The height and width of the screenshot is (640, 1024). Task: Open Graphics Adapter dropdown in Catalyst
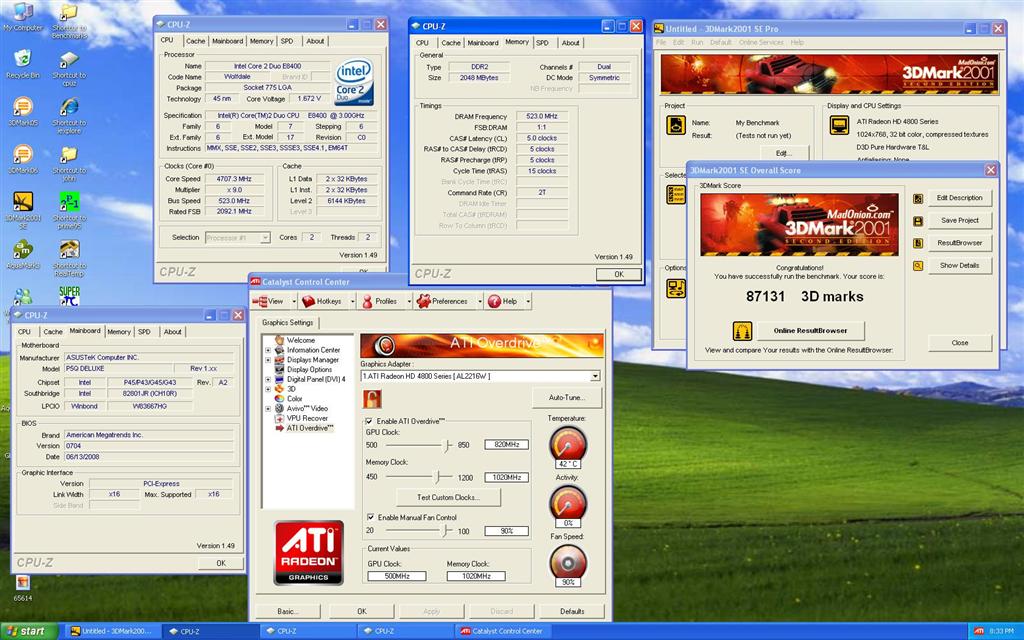pyautogui.click(x=595, y=376)
